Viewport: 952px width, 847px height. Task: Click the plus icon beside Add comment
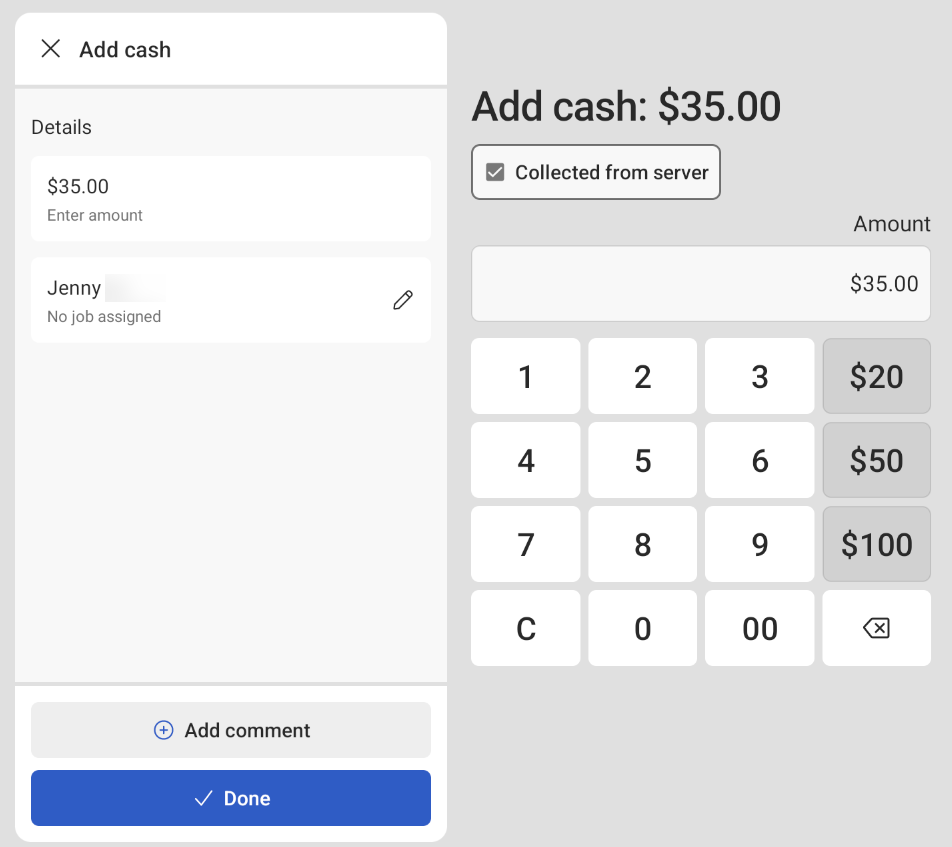point(163,730)
